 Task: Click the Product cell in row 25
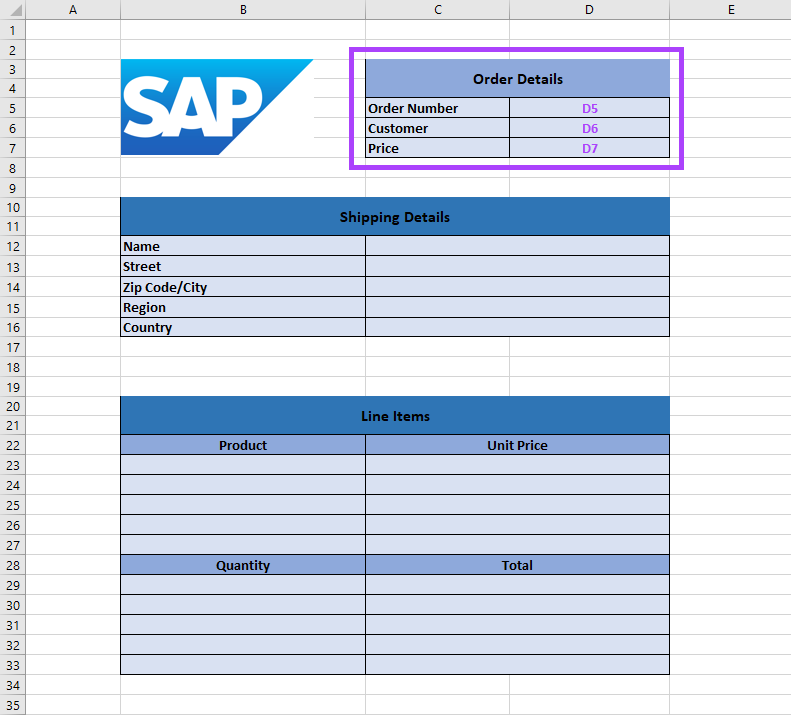[243, 505]
